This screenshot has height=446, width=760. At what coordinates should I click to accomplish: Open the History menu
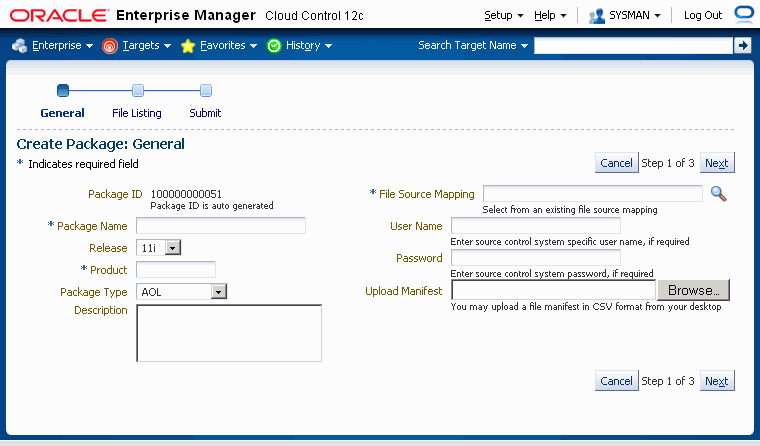309,46
